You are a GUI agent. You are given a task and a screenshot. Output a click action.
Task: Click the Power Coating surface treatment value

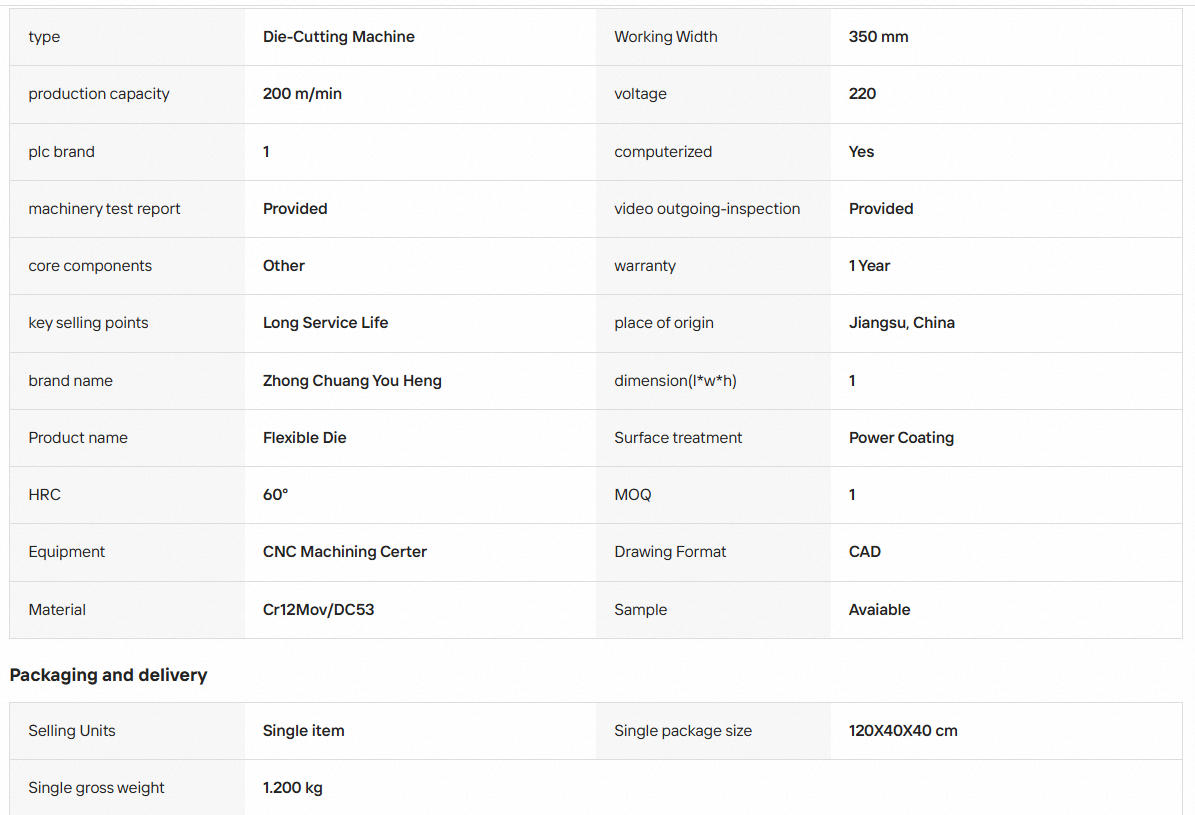pos(901,438)
